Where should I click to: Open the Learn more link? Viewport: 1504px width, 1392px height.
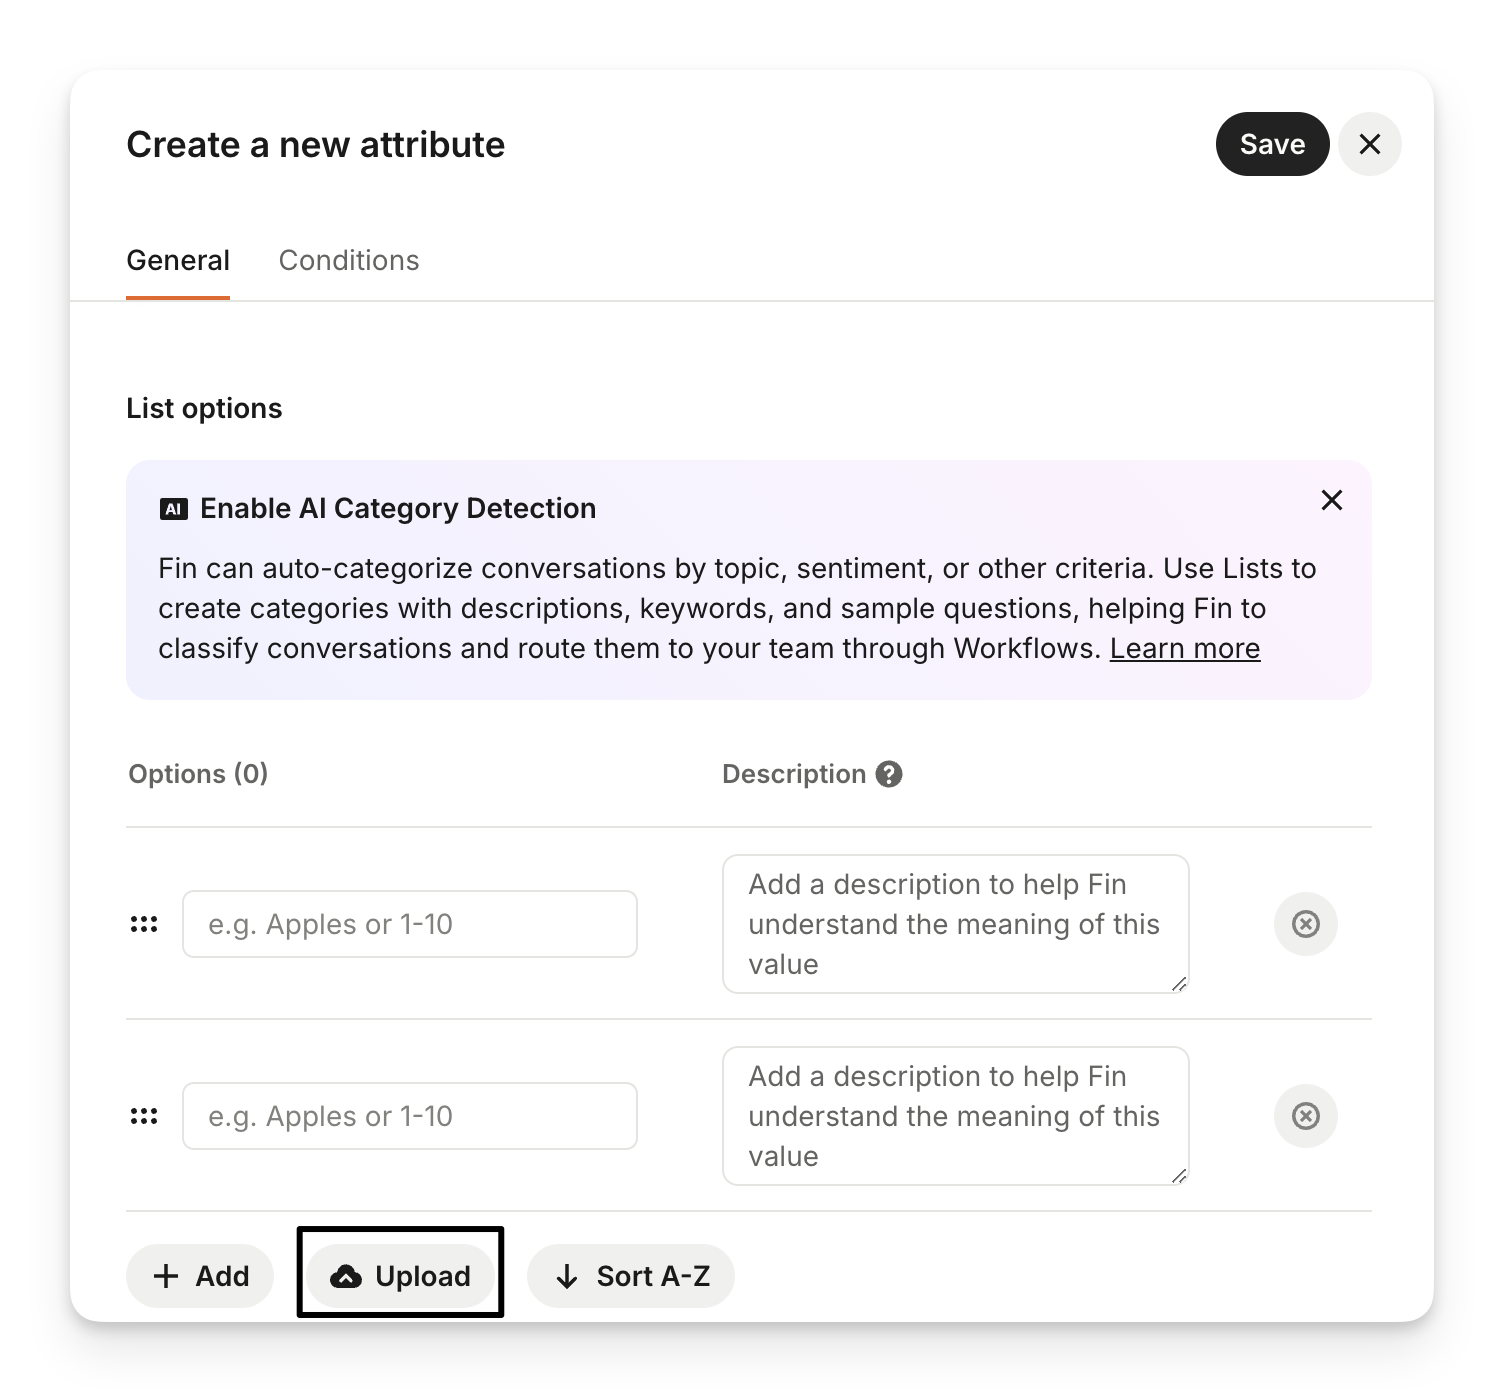point(1184,648)
